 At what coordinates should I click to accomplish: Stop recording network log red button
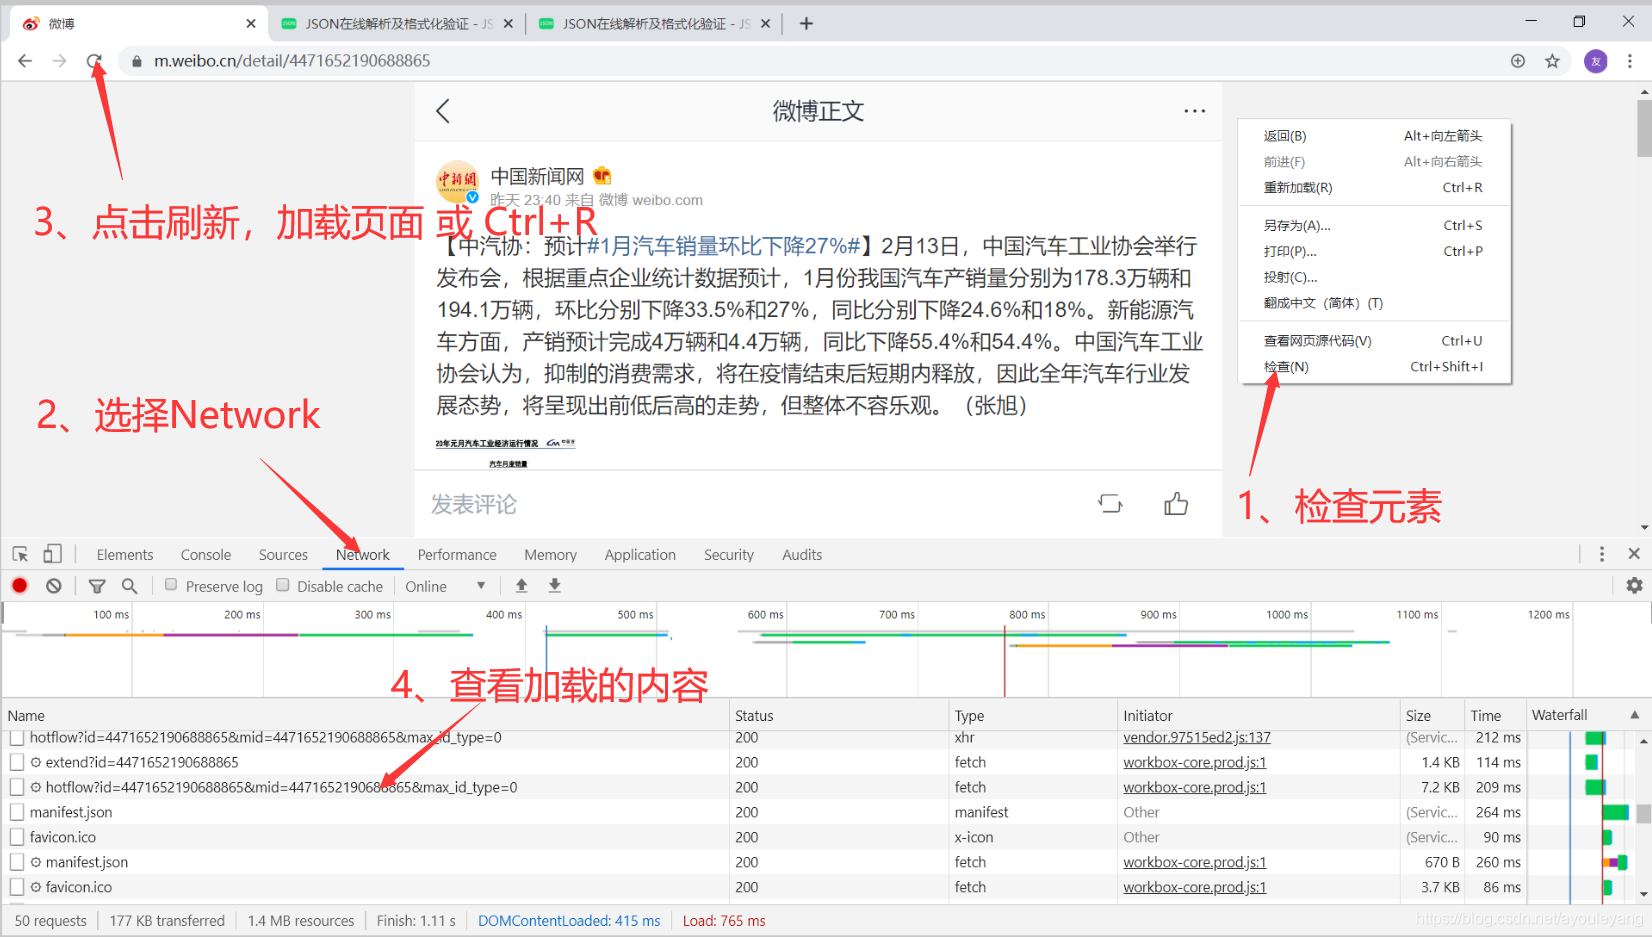click(20, 586)
